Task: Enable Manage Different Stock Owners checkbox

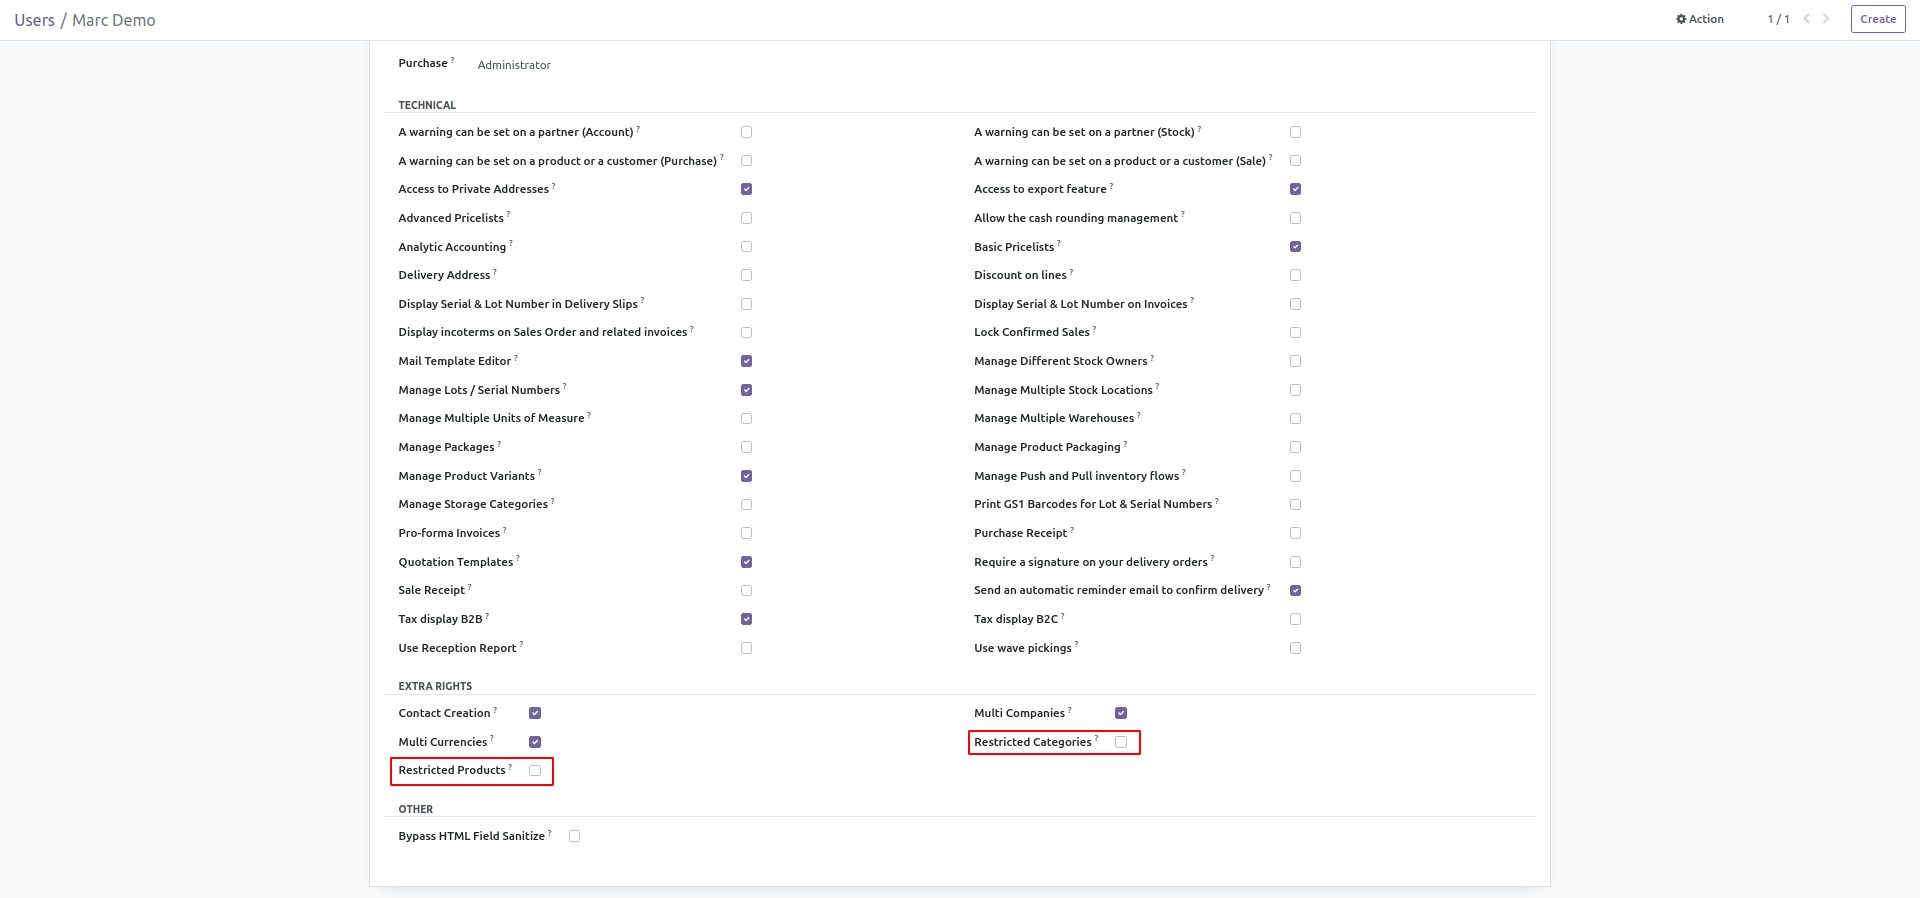Action: pyautogui.click(x=1295, y=361)
